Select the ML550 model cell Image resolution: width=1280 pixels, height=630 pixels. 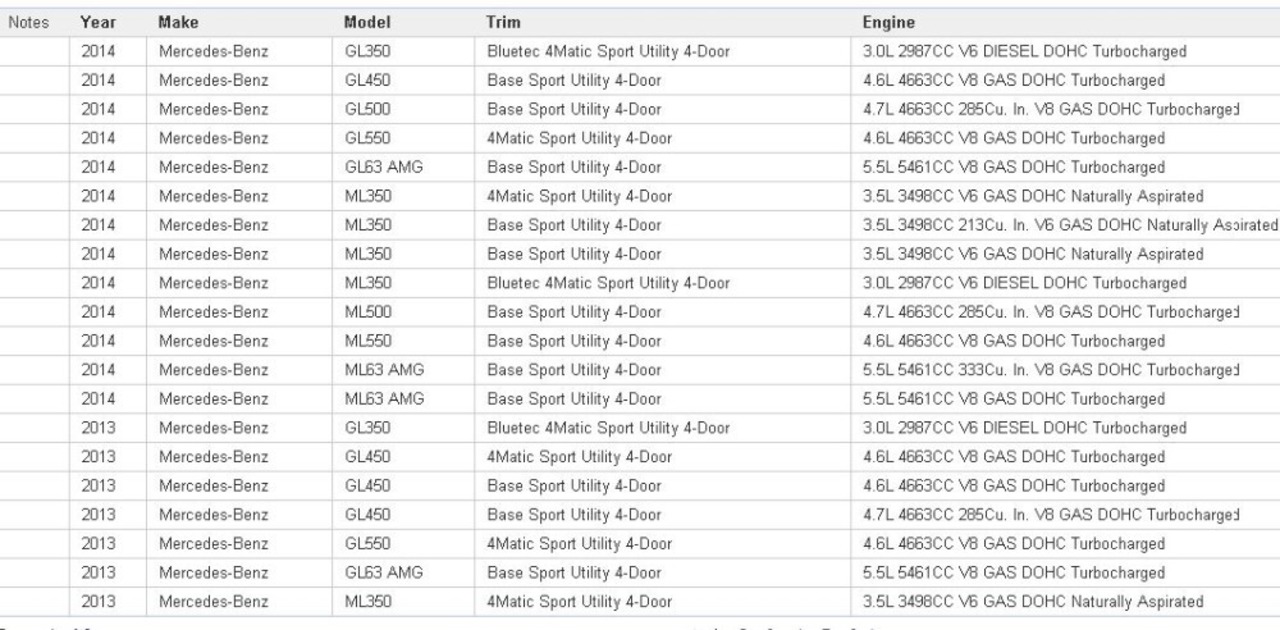(x=366, y=341)
